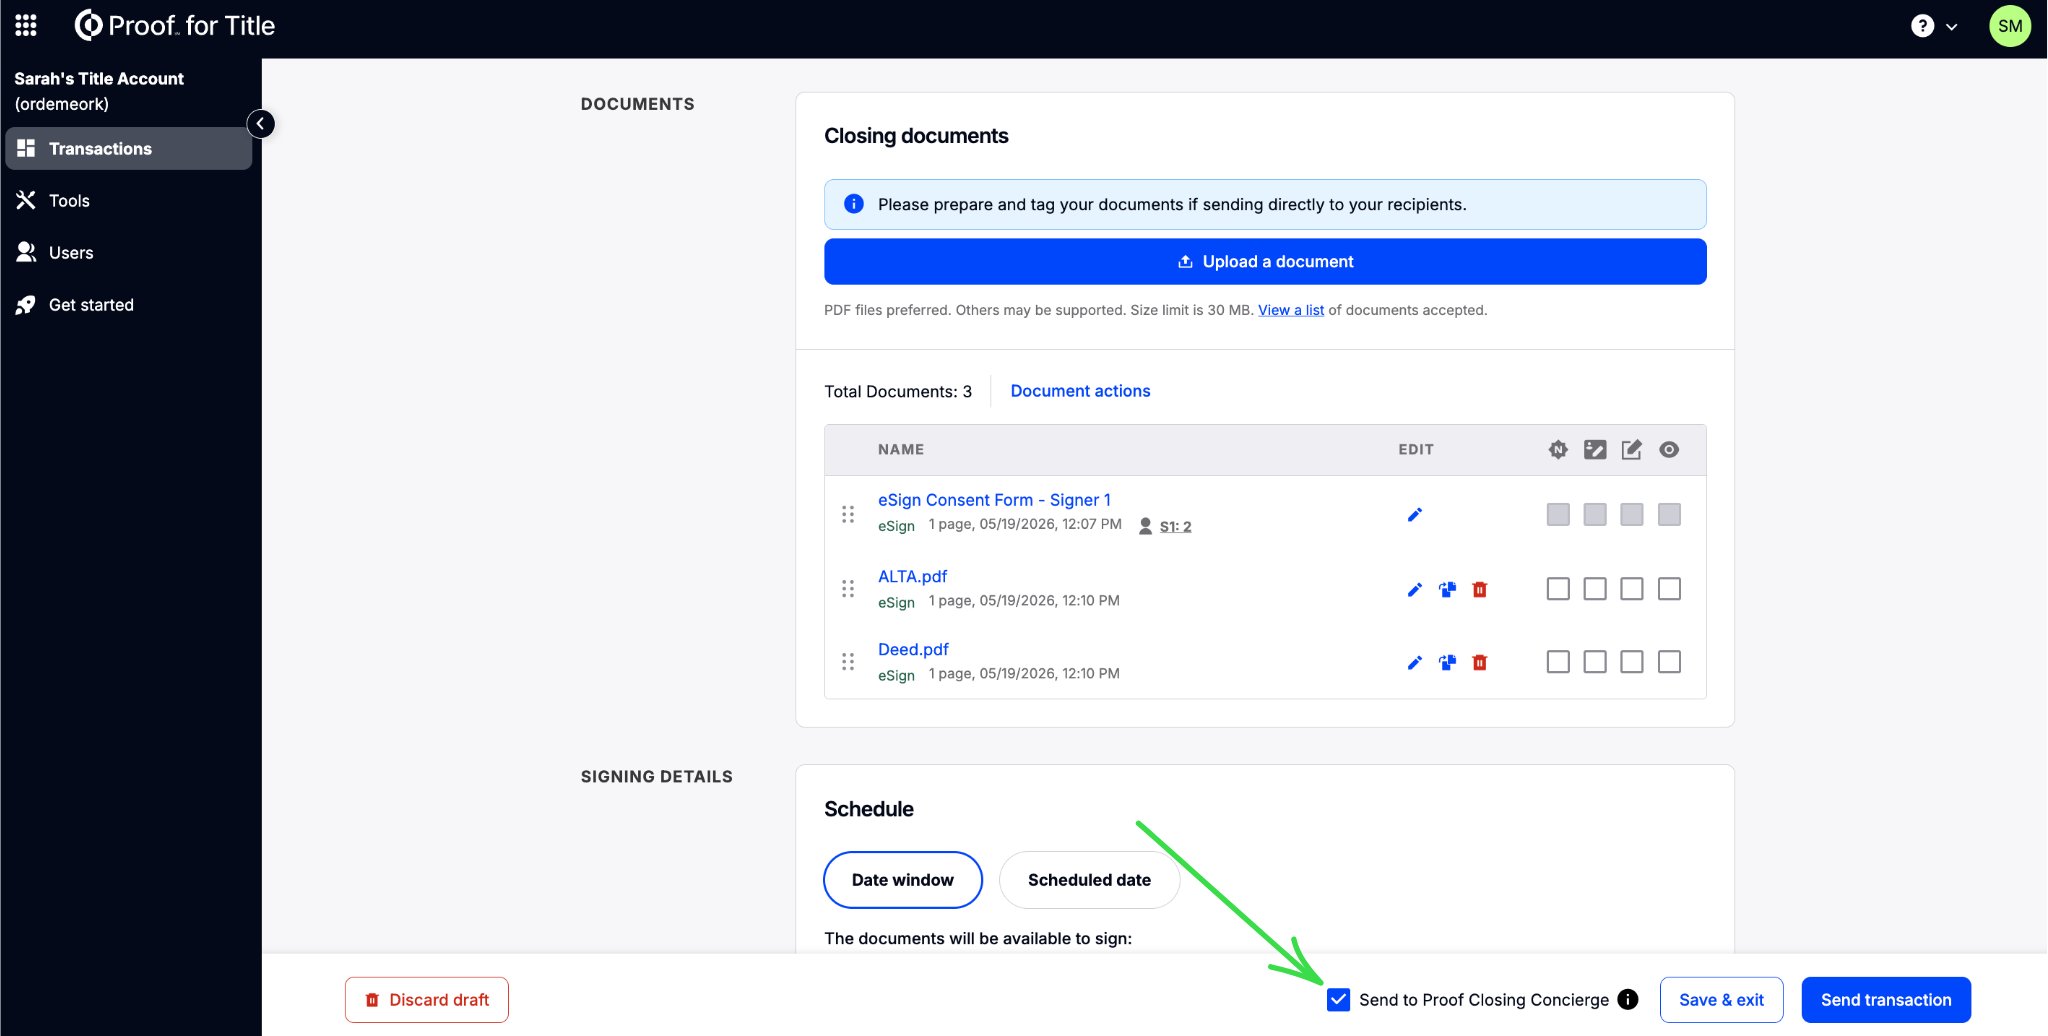Edit ALTA.pdf with the pencil icon
Screen dimensions: 2048x1036
[1415, 590]
